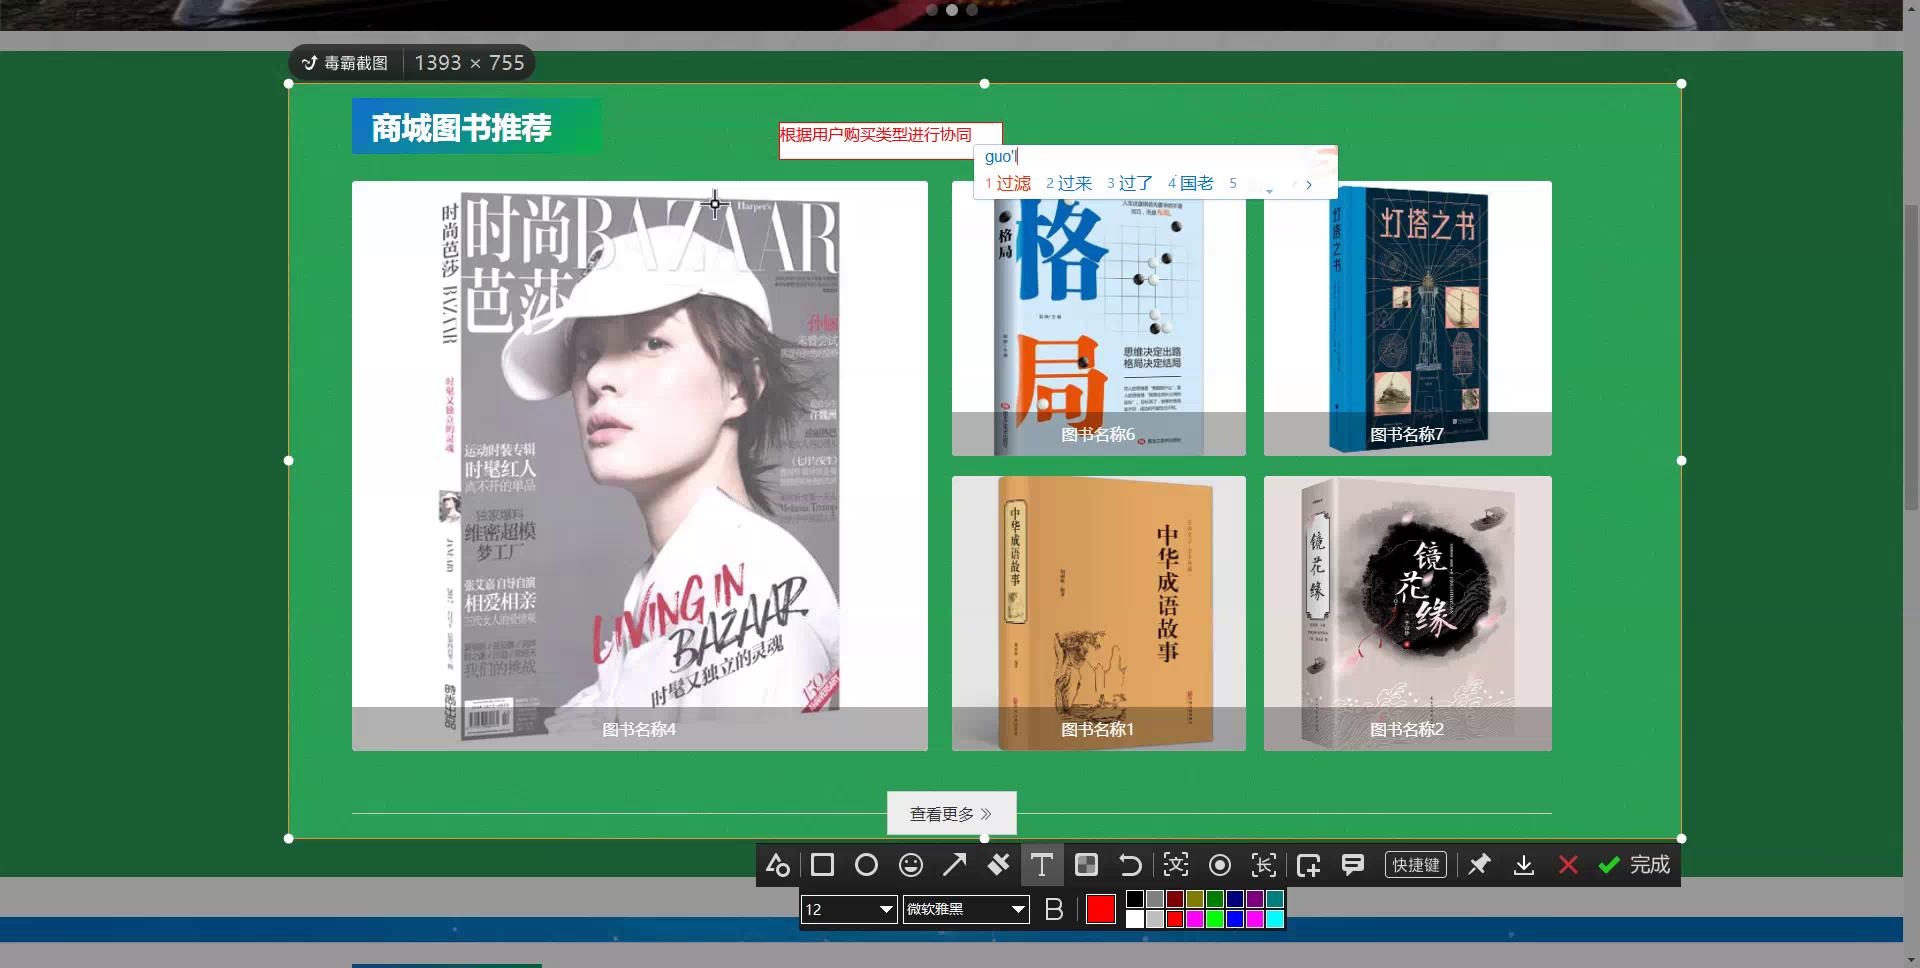Viewport: 1920px width, 968px height.
Task: Click 查看更多 button
Action: pos(951,813)
